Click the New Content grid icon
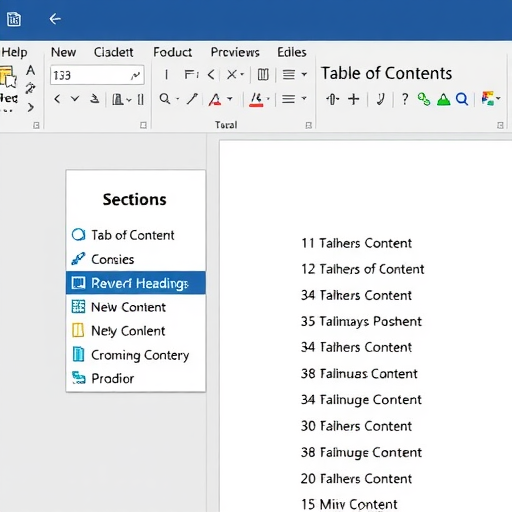Screen dimensions: 512x512 click(x=78, y=306)
